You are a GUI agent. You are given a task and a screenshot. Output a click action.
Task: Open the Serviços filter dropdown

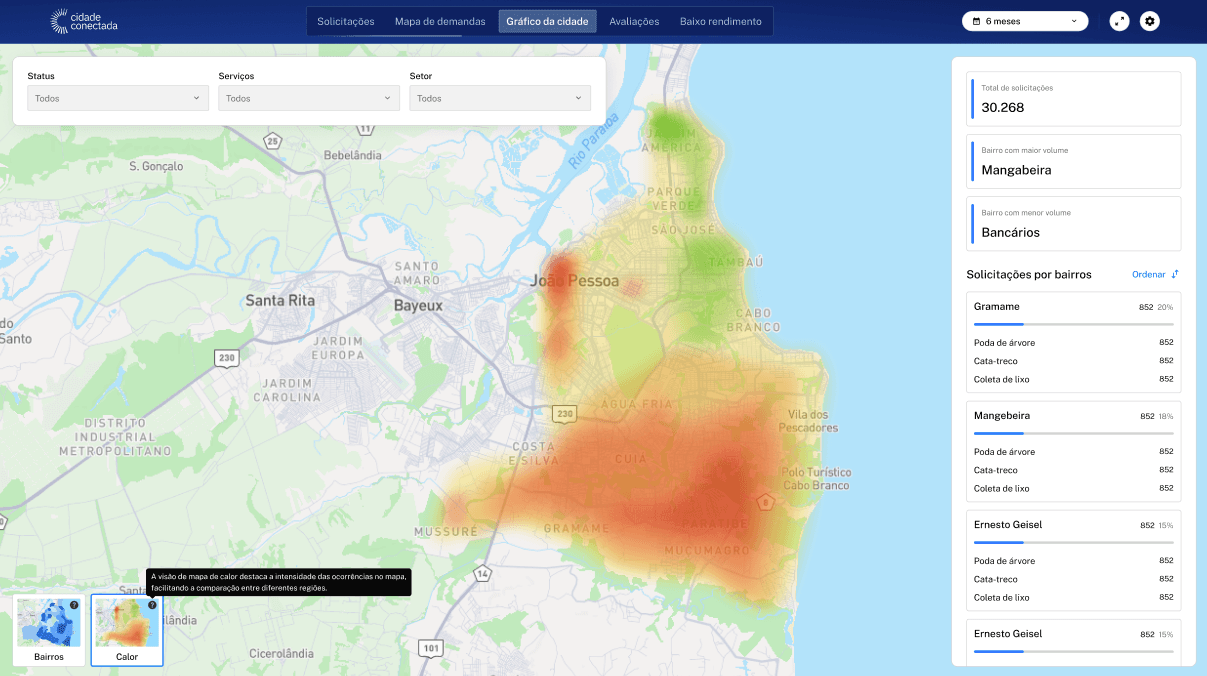coord(309,98)
